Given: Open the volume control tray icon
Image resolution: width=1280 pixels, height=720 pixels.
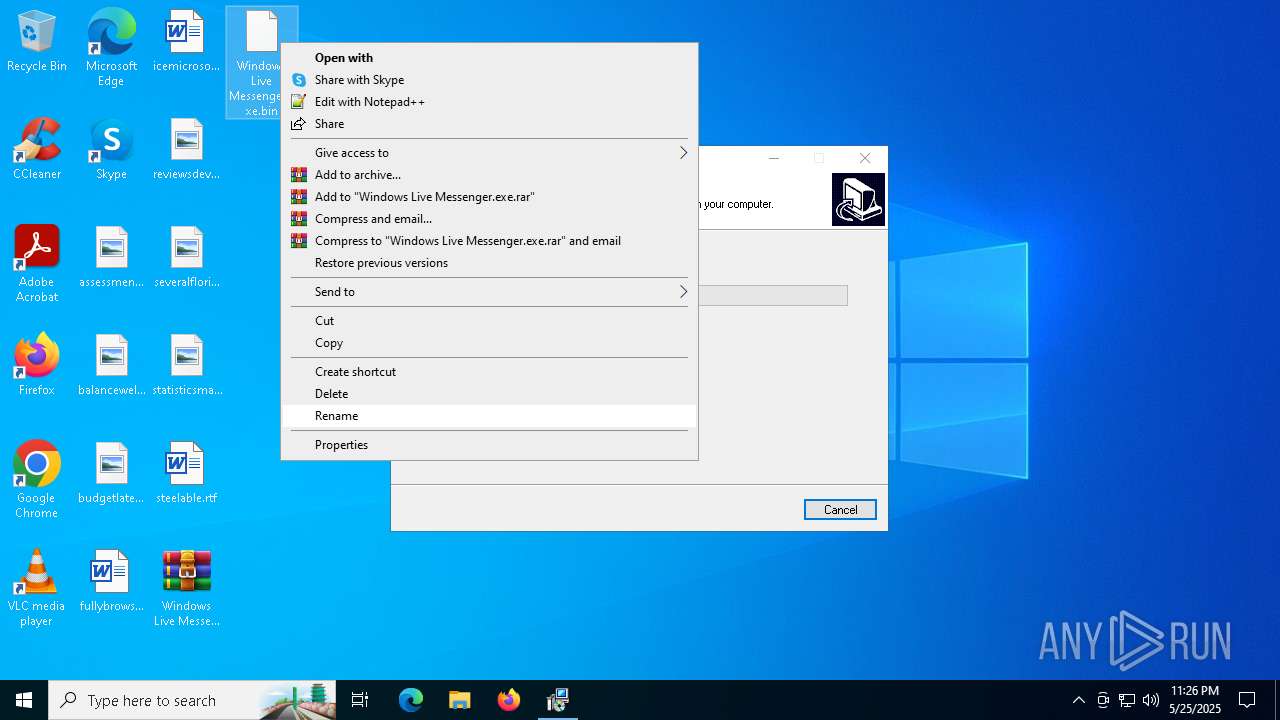Looking at the screenshot, I should pos(1151,700).
